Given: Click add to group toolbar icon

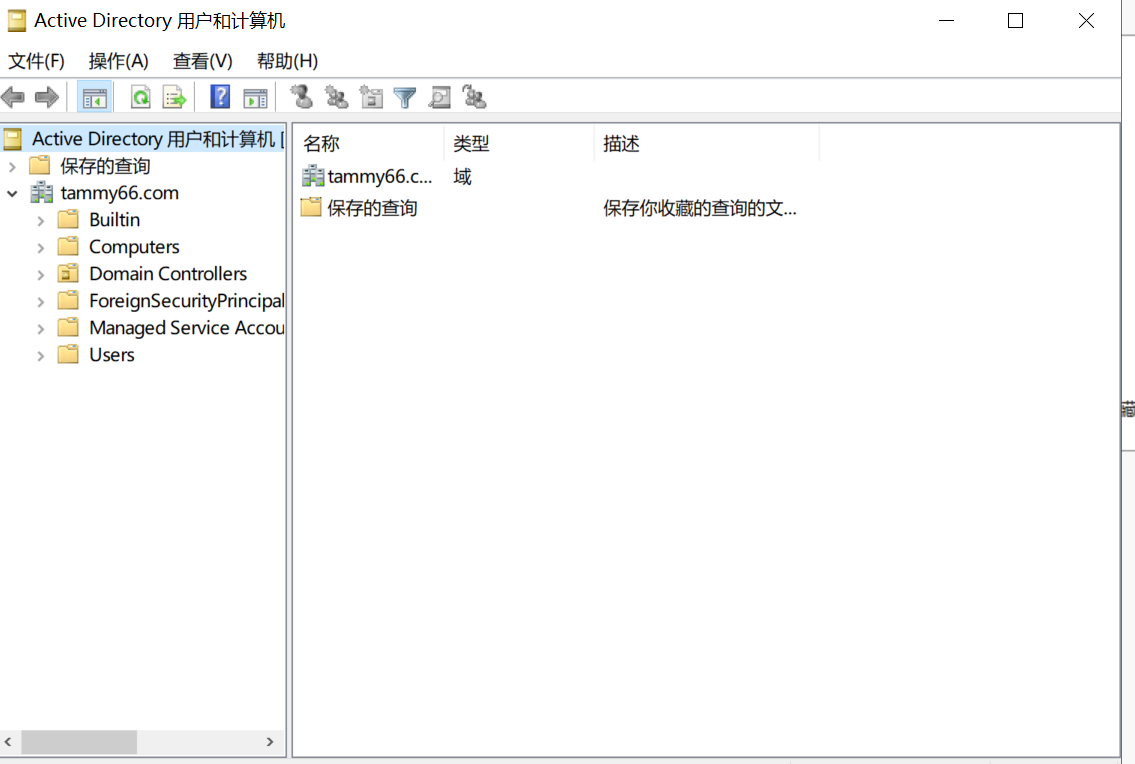Looking at the screenshot, I should click(474, 96).
